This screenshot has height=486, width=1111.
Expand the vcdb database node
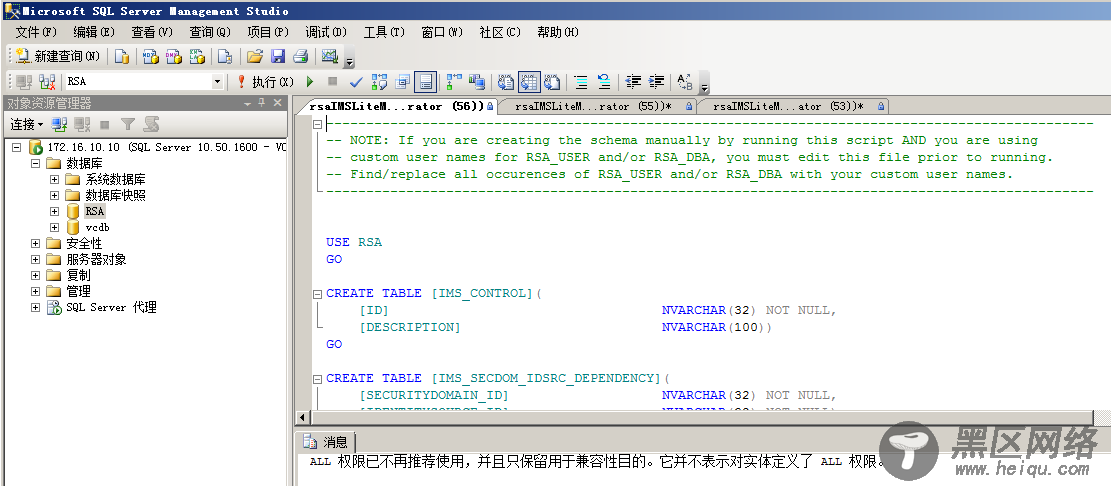tap(55, 227)
